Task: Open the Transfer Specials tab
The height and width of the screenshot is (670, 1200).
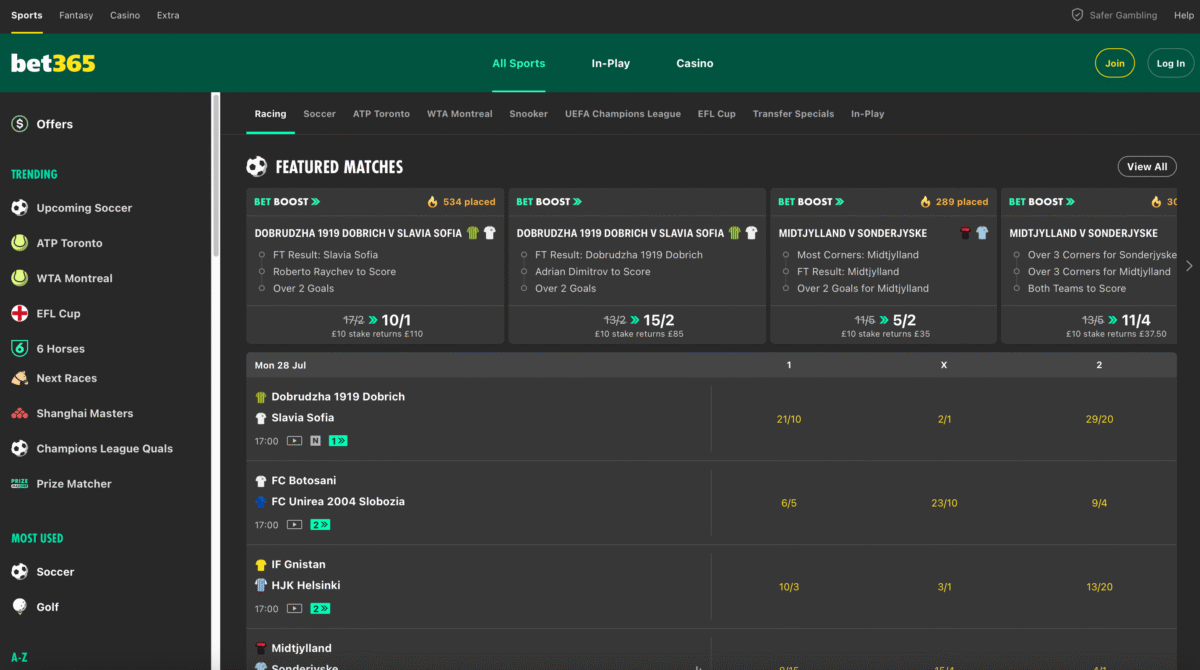Action: tap(793, 114)
